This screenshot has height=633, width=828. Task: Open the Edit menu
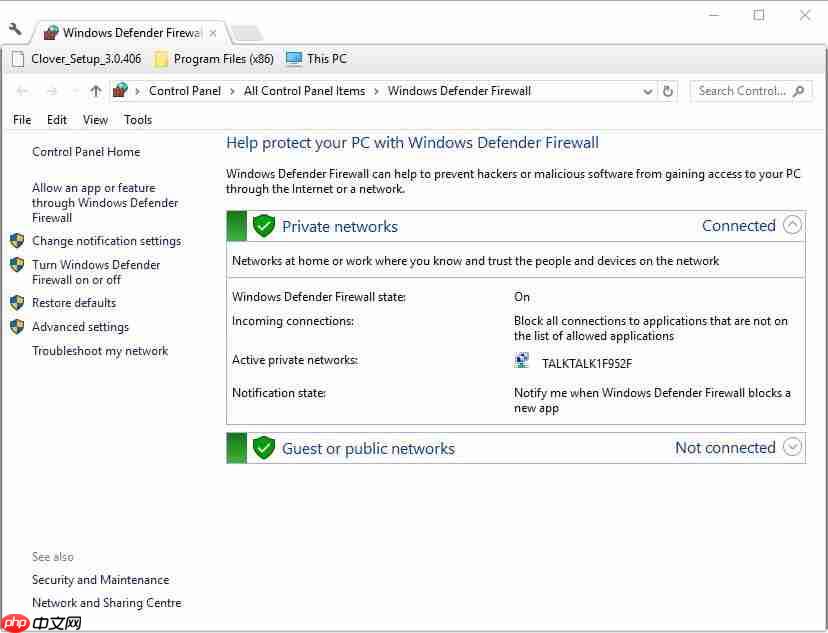click(x=57, y=120)
